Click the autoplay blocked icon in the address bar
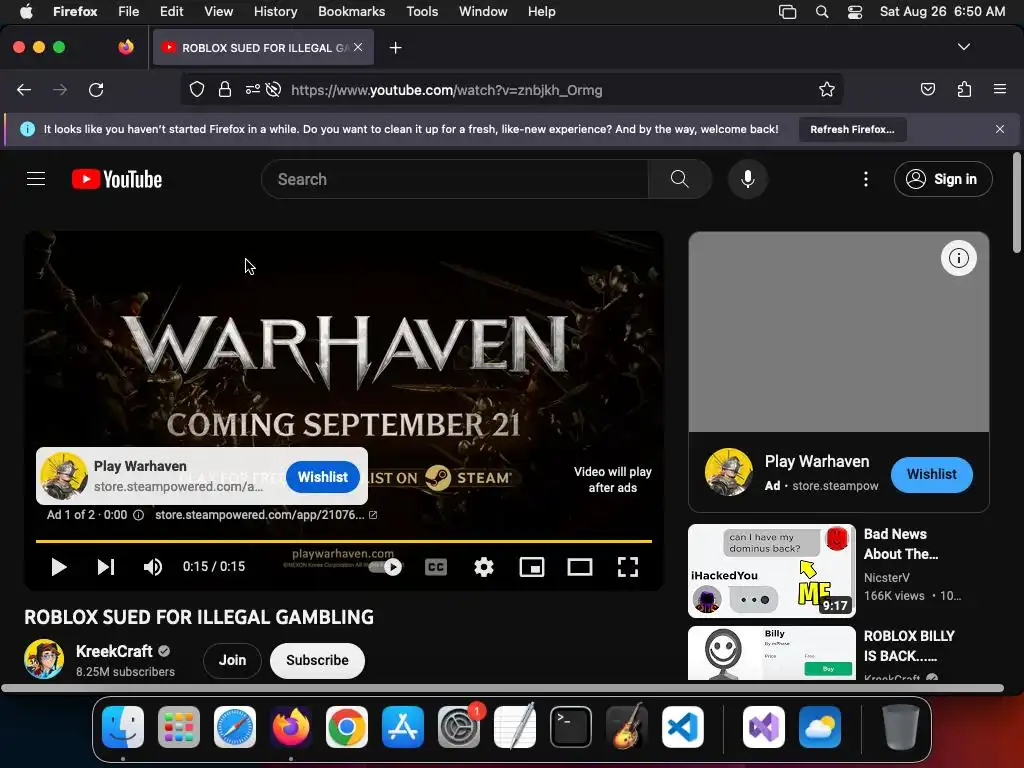This screenshot has height=768, width=1024. click(x=274, y=90)
